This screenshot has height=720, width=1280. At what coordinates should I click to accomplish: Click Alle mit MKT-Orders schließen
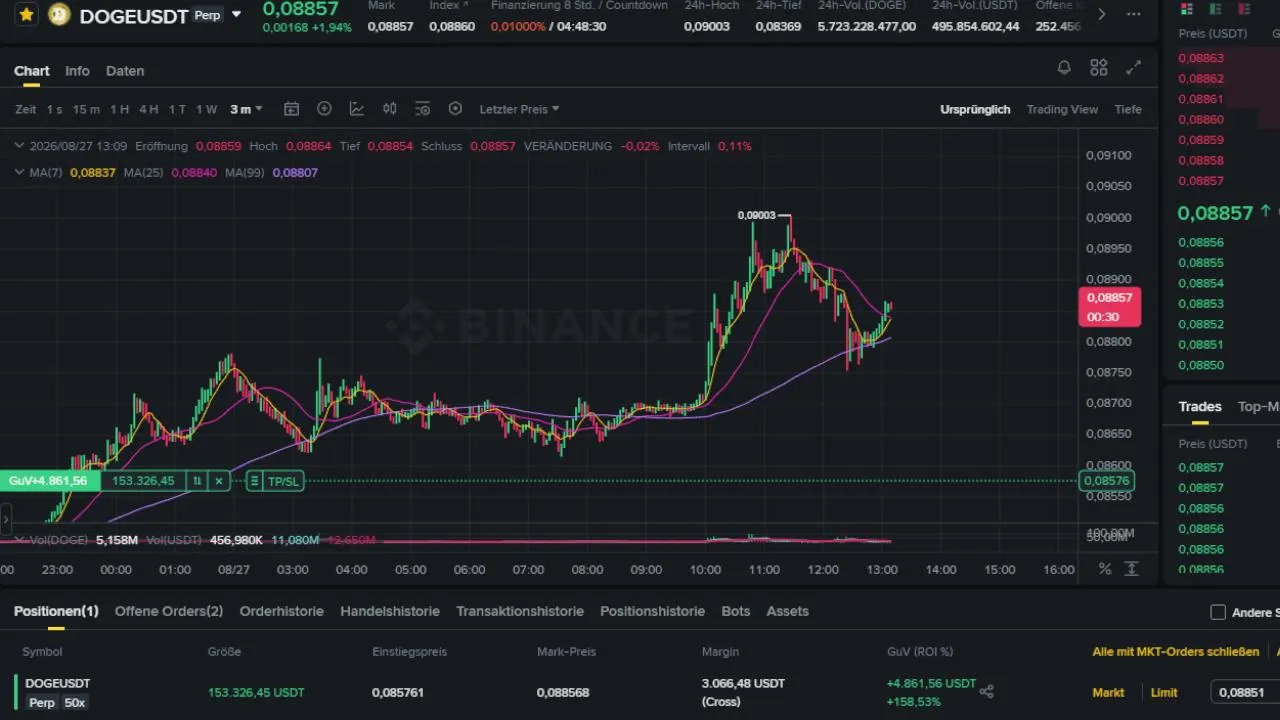pyautogui.click(x=1176, y=652)
